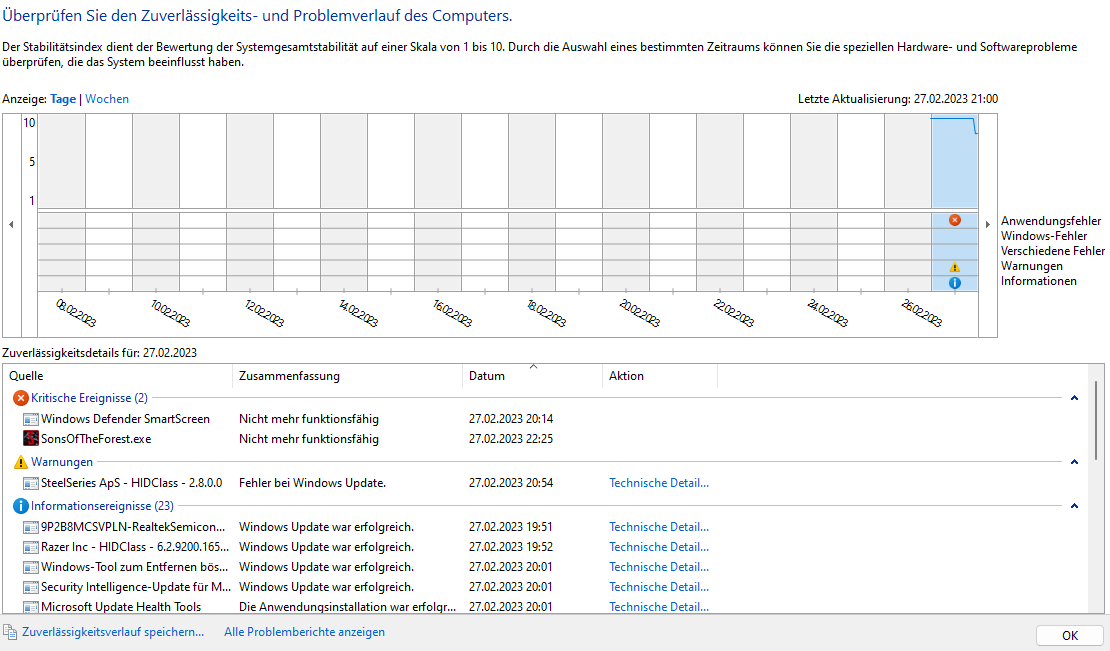Click Alle Problemberichte anzeigen

(304, 631)
